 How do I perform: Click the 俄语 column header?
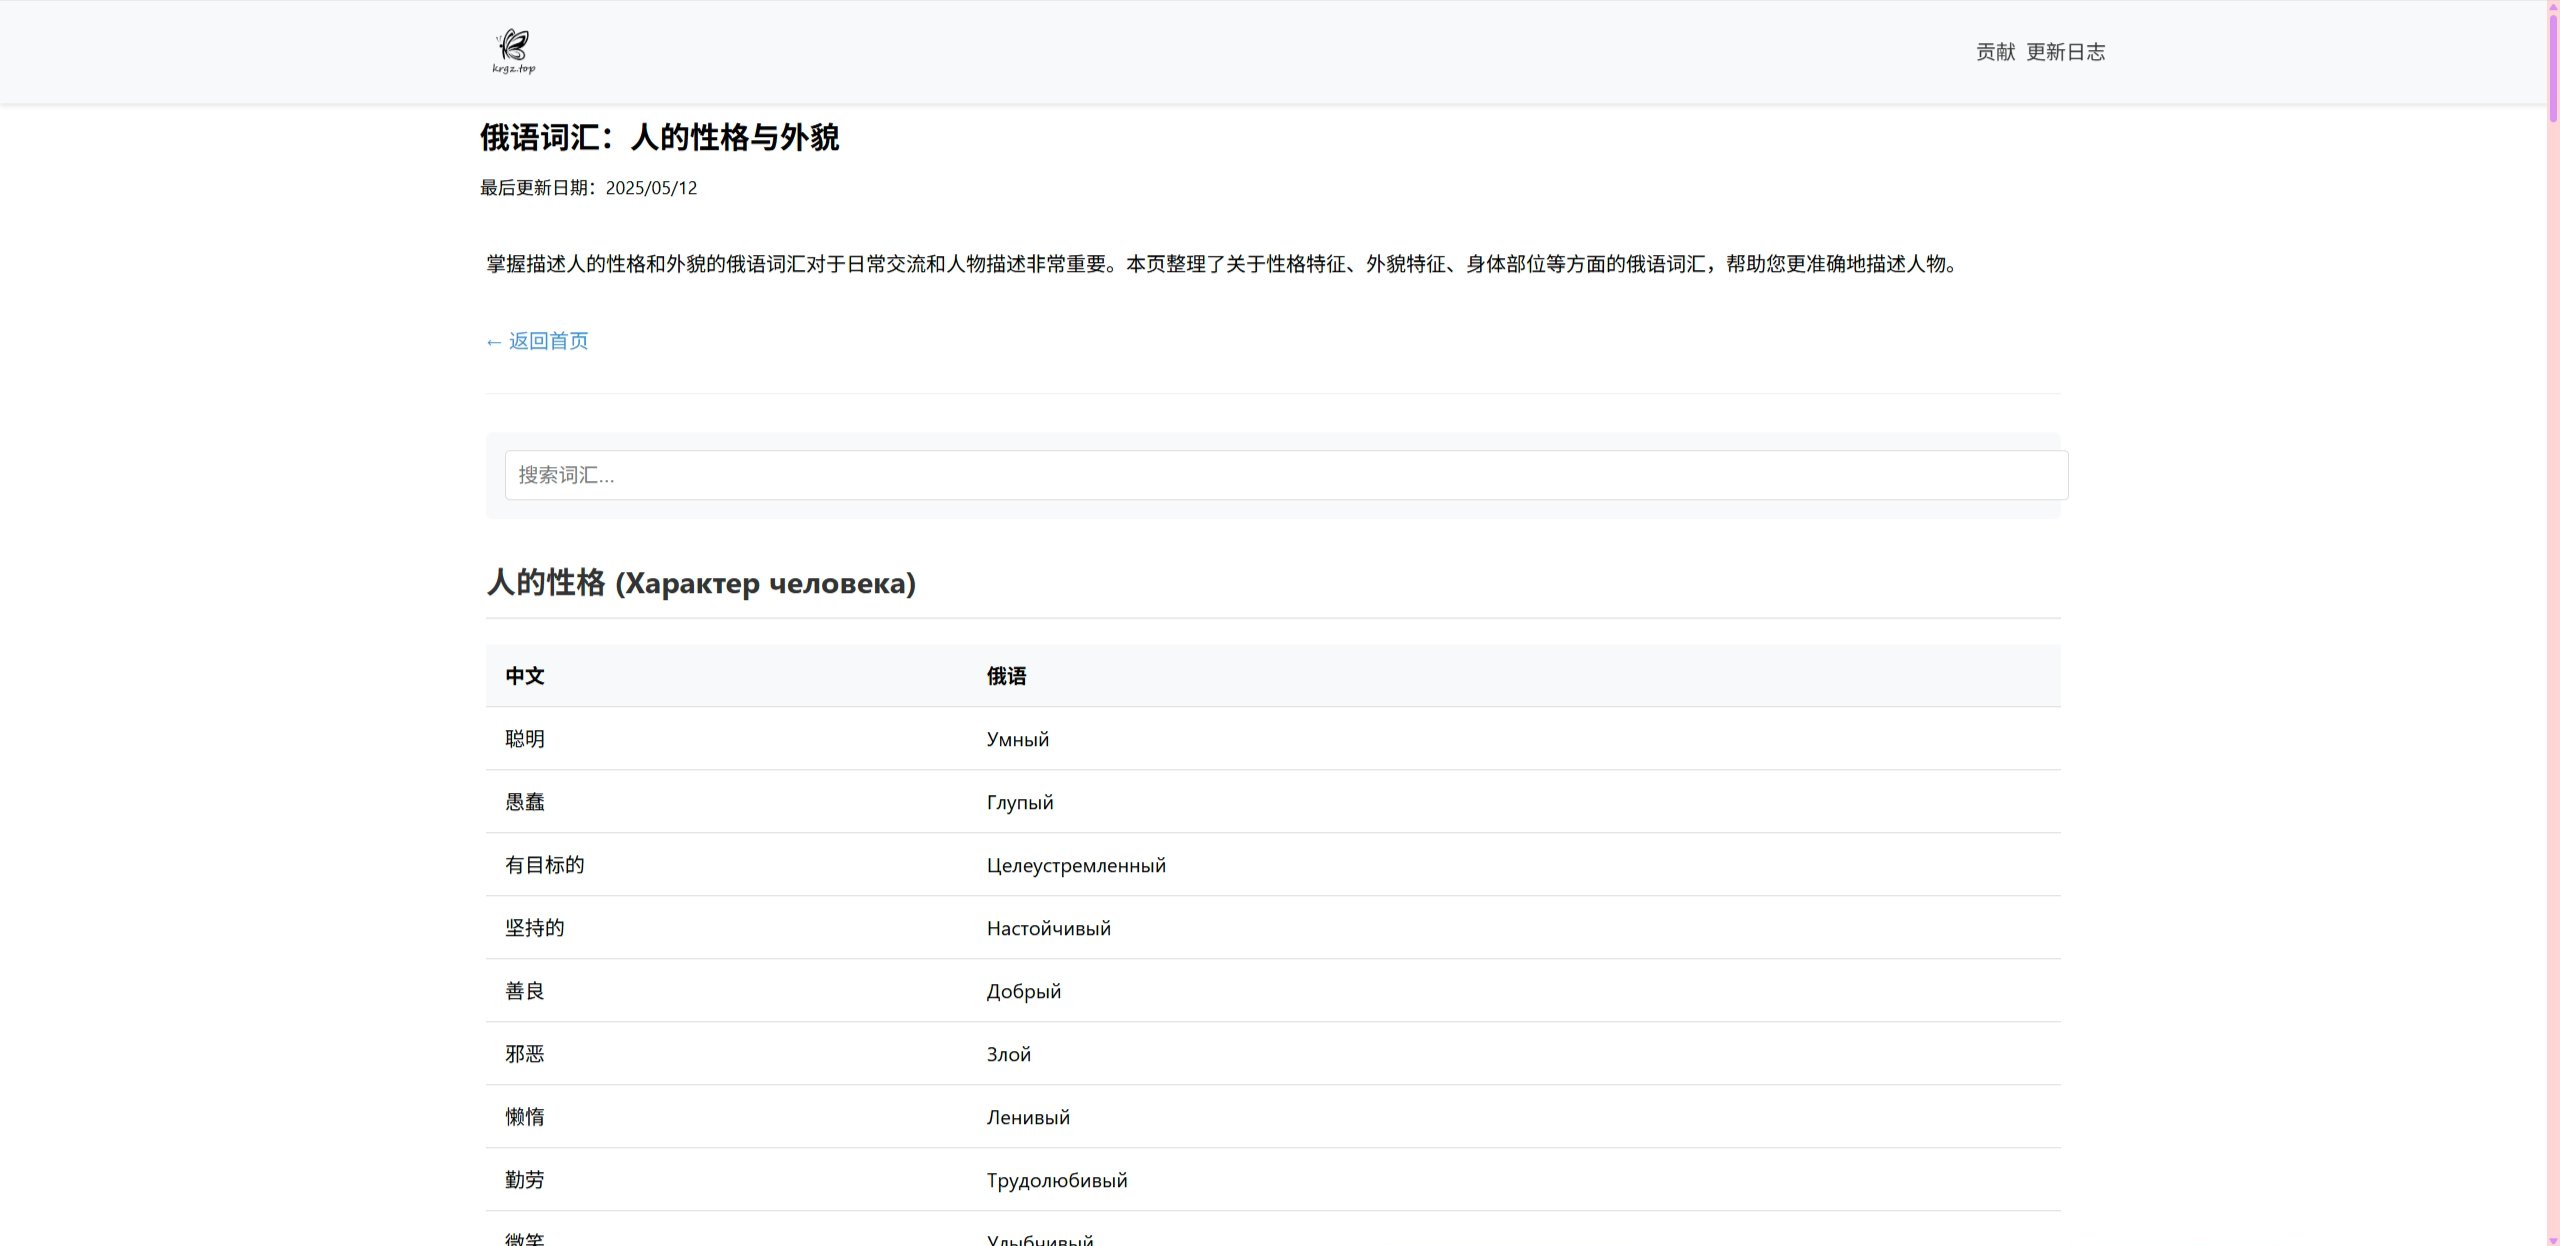click(1006, 675)
